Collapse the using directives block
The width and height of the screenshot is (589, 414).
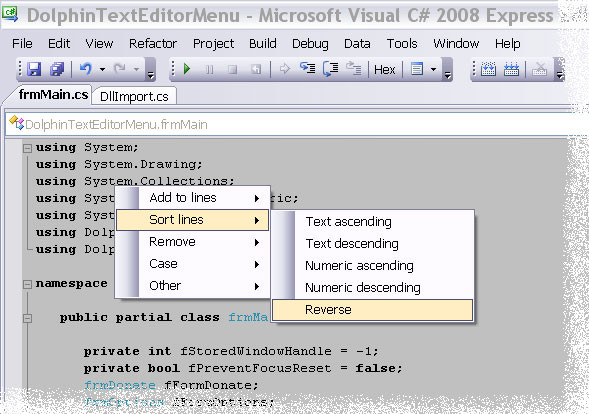click(x=27, y=148)
